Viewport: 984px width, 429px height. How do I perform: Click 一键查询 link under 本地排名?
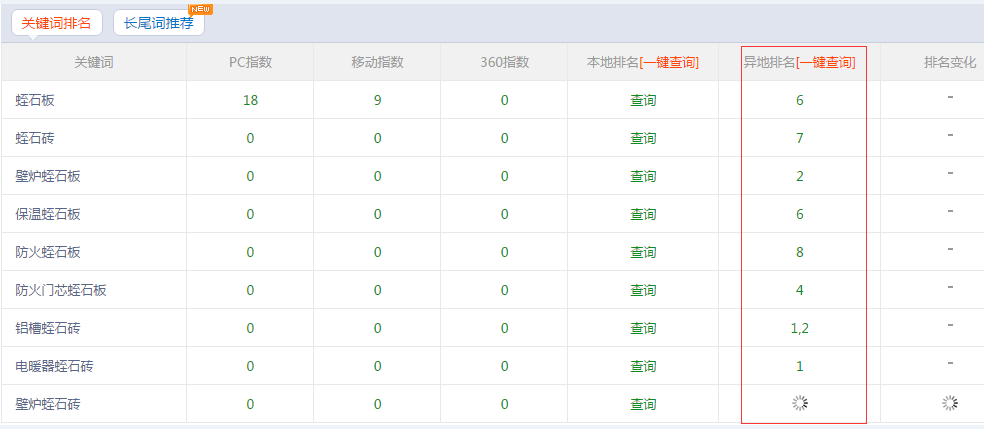[x=669, y=62]
